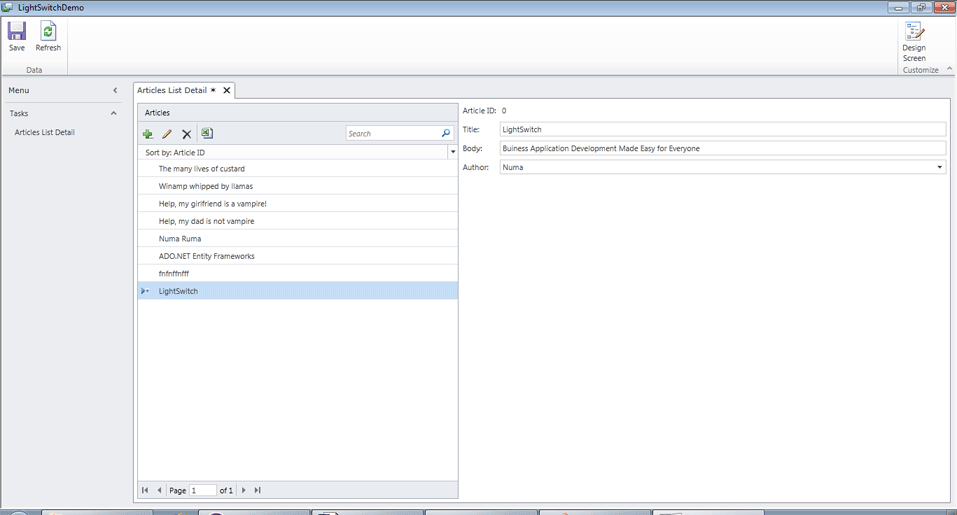Go to first page of articles
Screen dimensions: 957x515
pyautogui.click(x=145, y=490)
